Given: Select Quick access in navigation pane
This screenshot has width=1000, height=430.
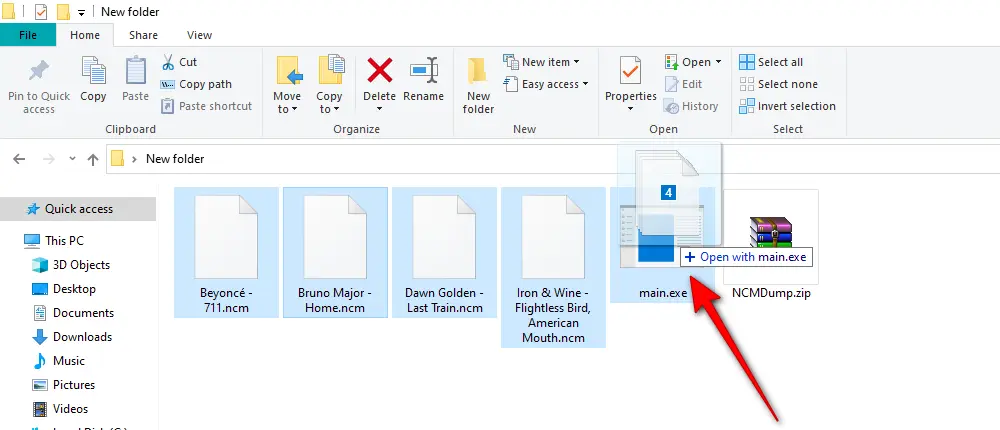Looking at the screenshot, I should click(78, 209).
